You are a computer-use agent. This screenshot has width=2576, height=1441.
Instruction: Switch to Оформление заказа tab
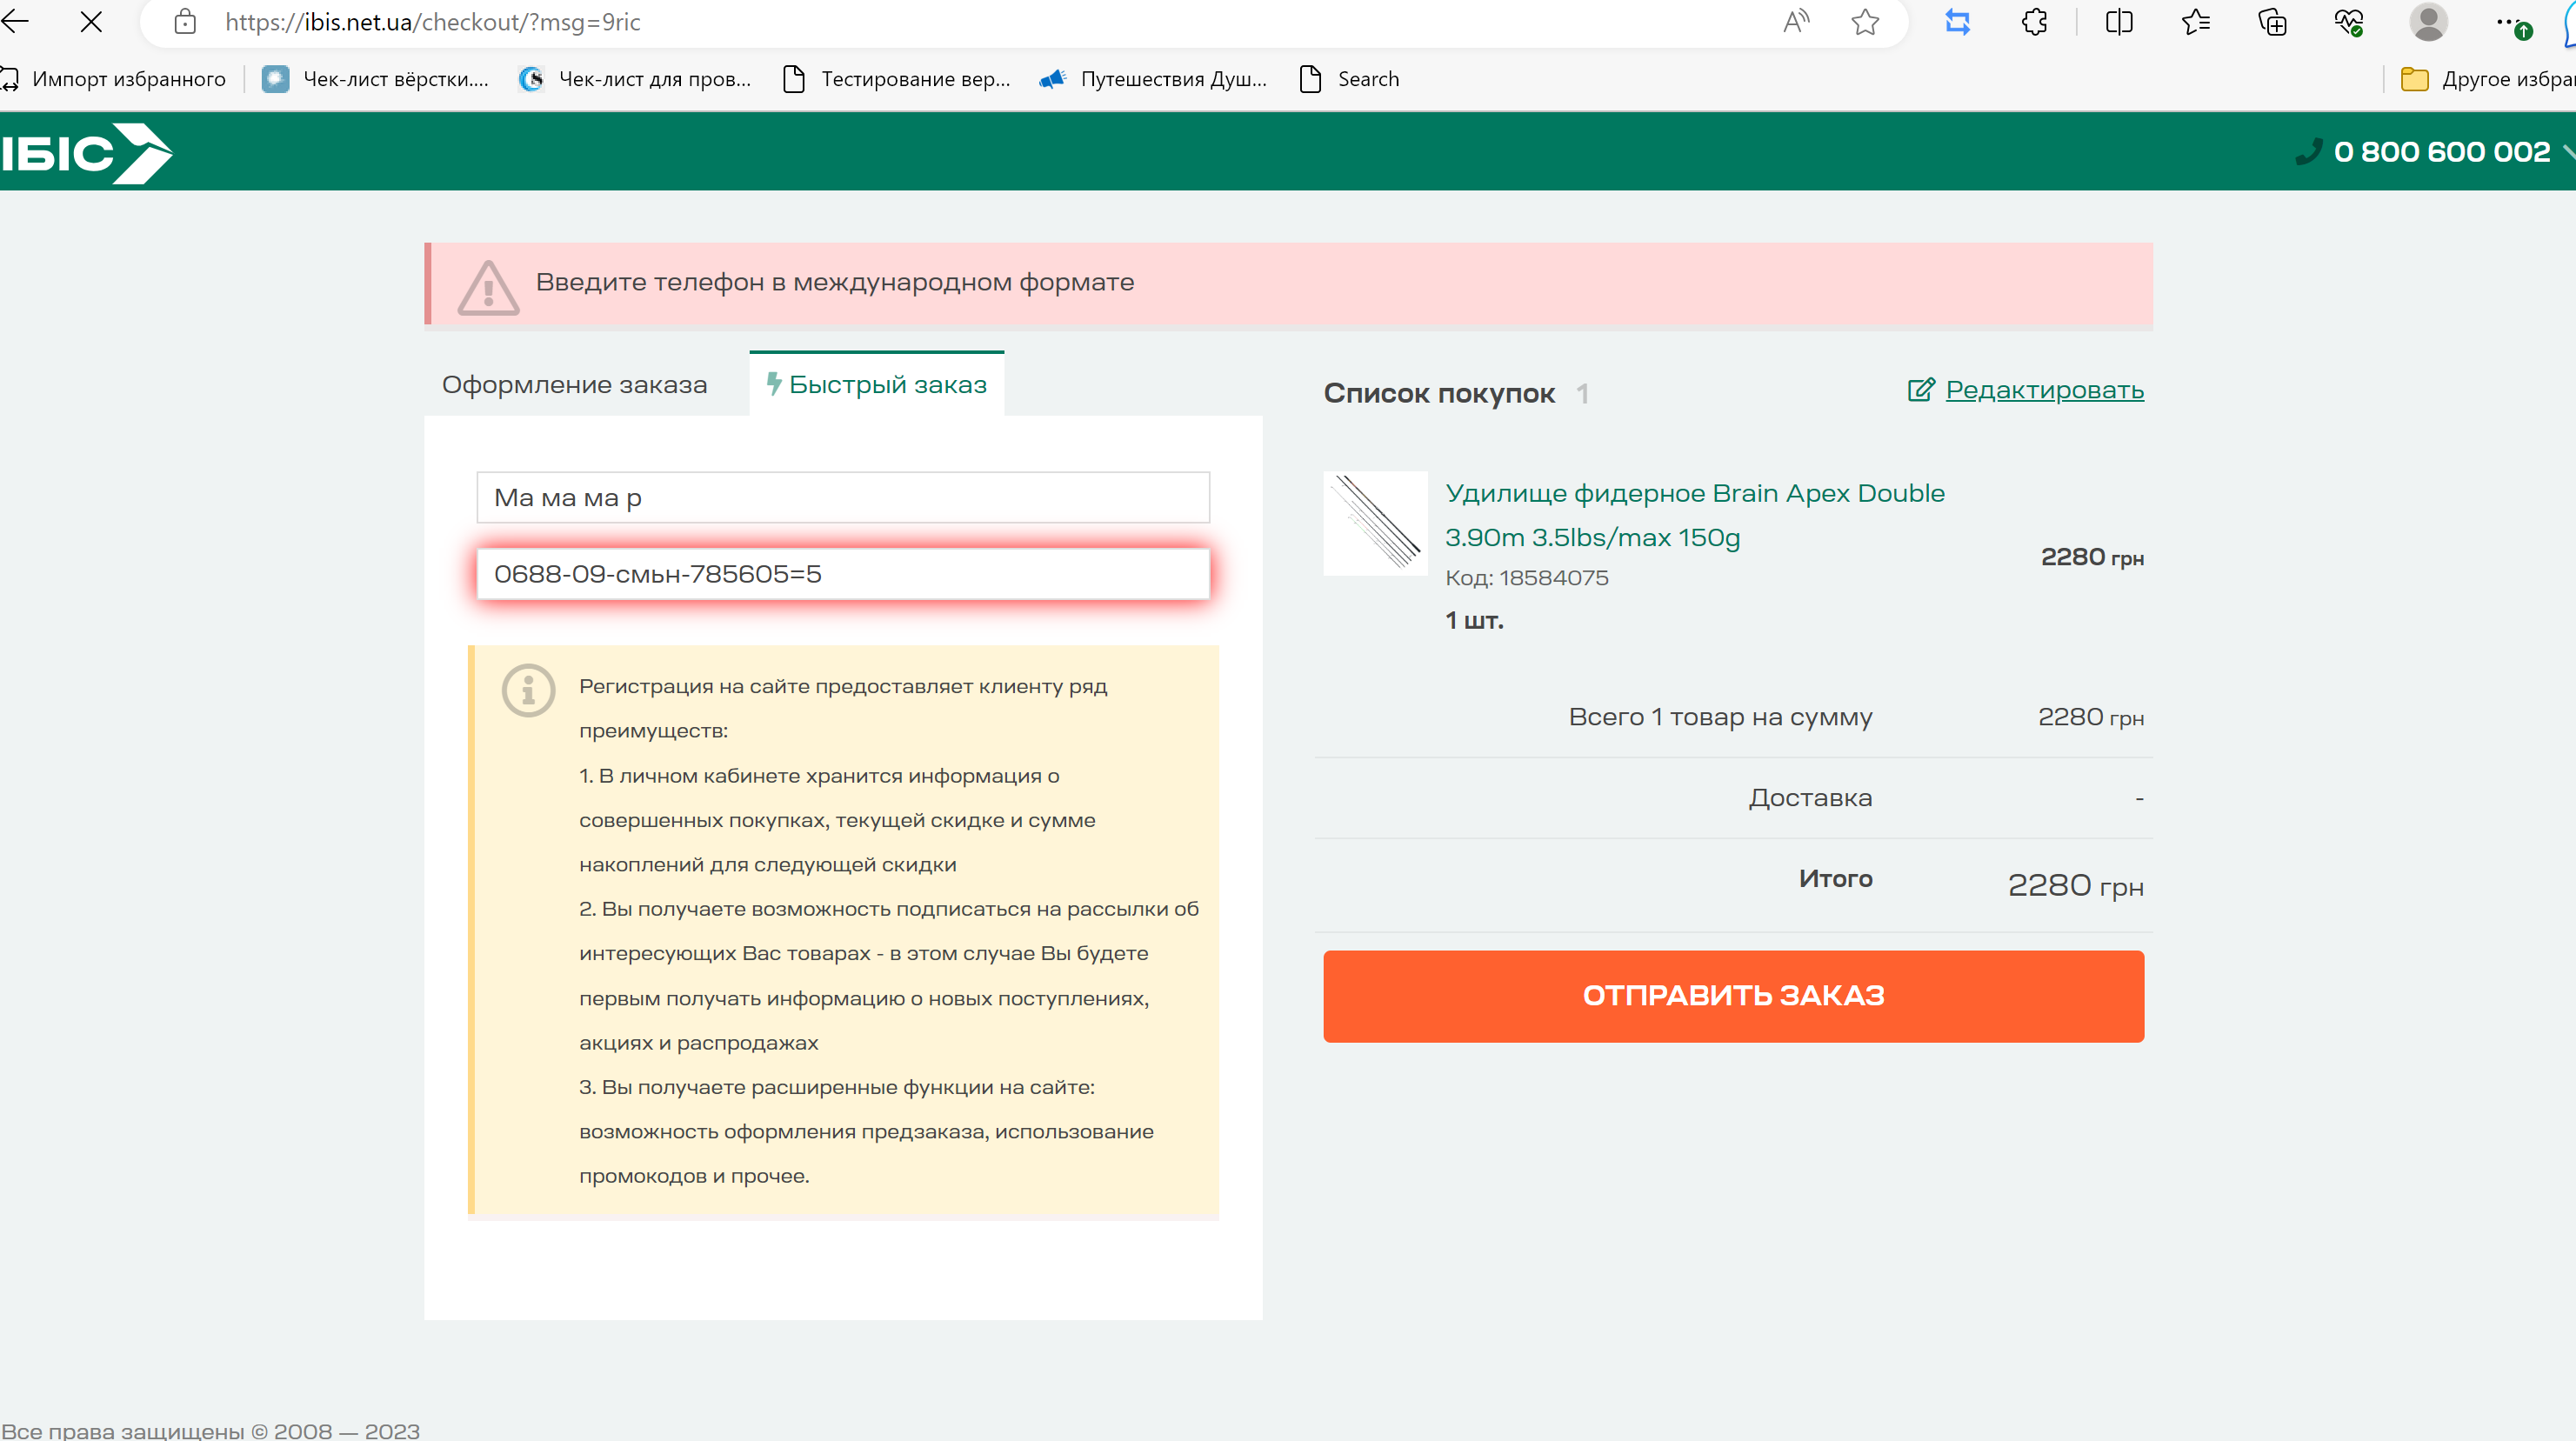574,385
